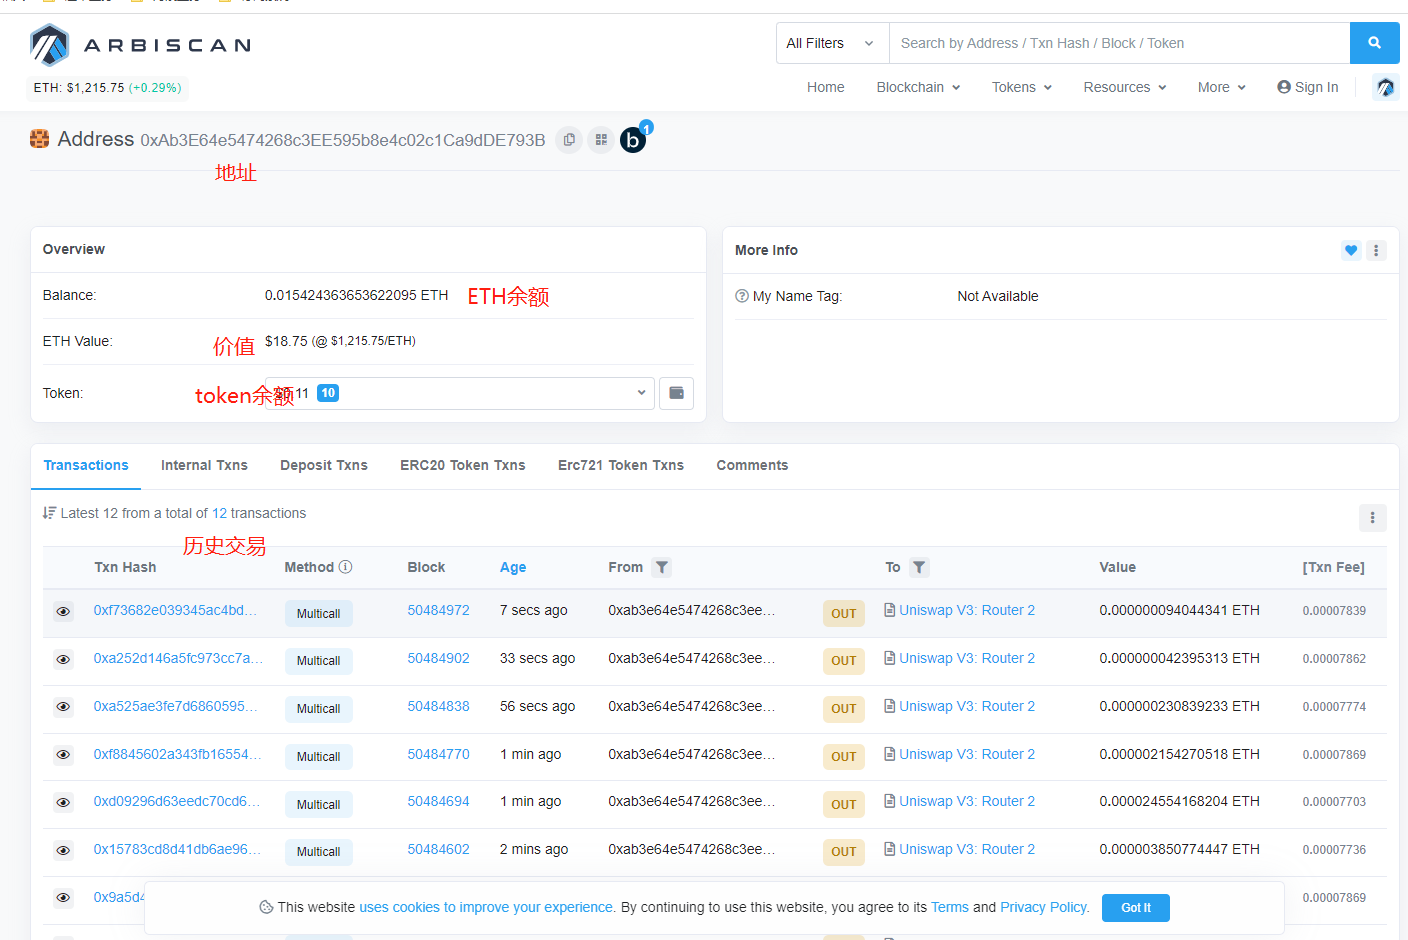Viewport: 1408px width, 940px height.
Task: Click the filter icon beside To column
Action: point(918,567)
